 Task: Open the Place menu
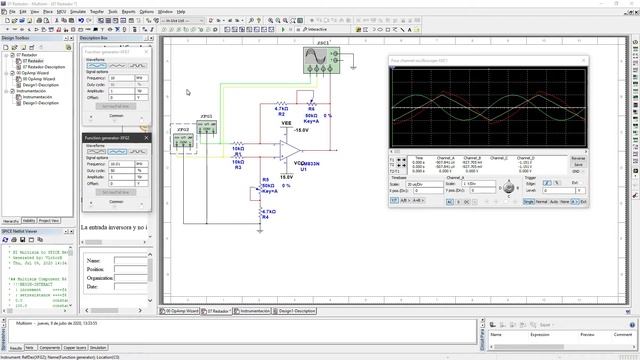[x=48, y=12]
